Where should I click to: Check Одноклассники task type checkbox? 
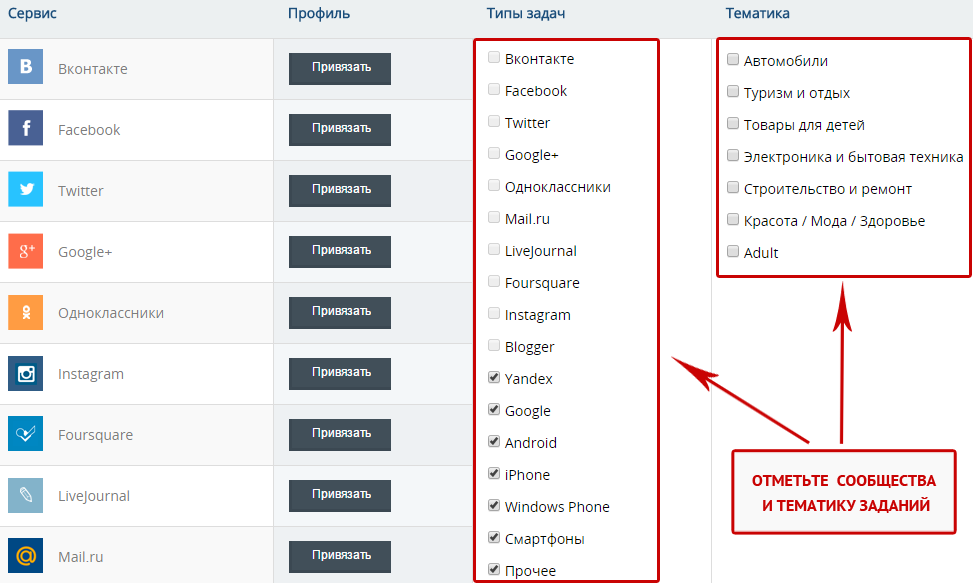tap(494, 185)
